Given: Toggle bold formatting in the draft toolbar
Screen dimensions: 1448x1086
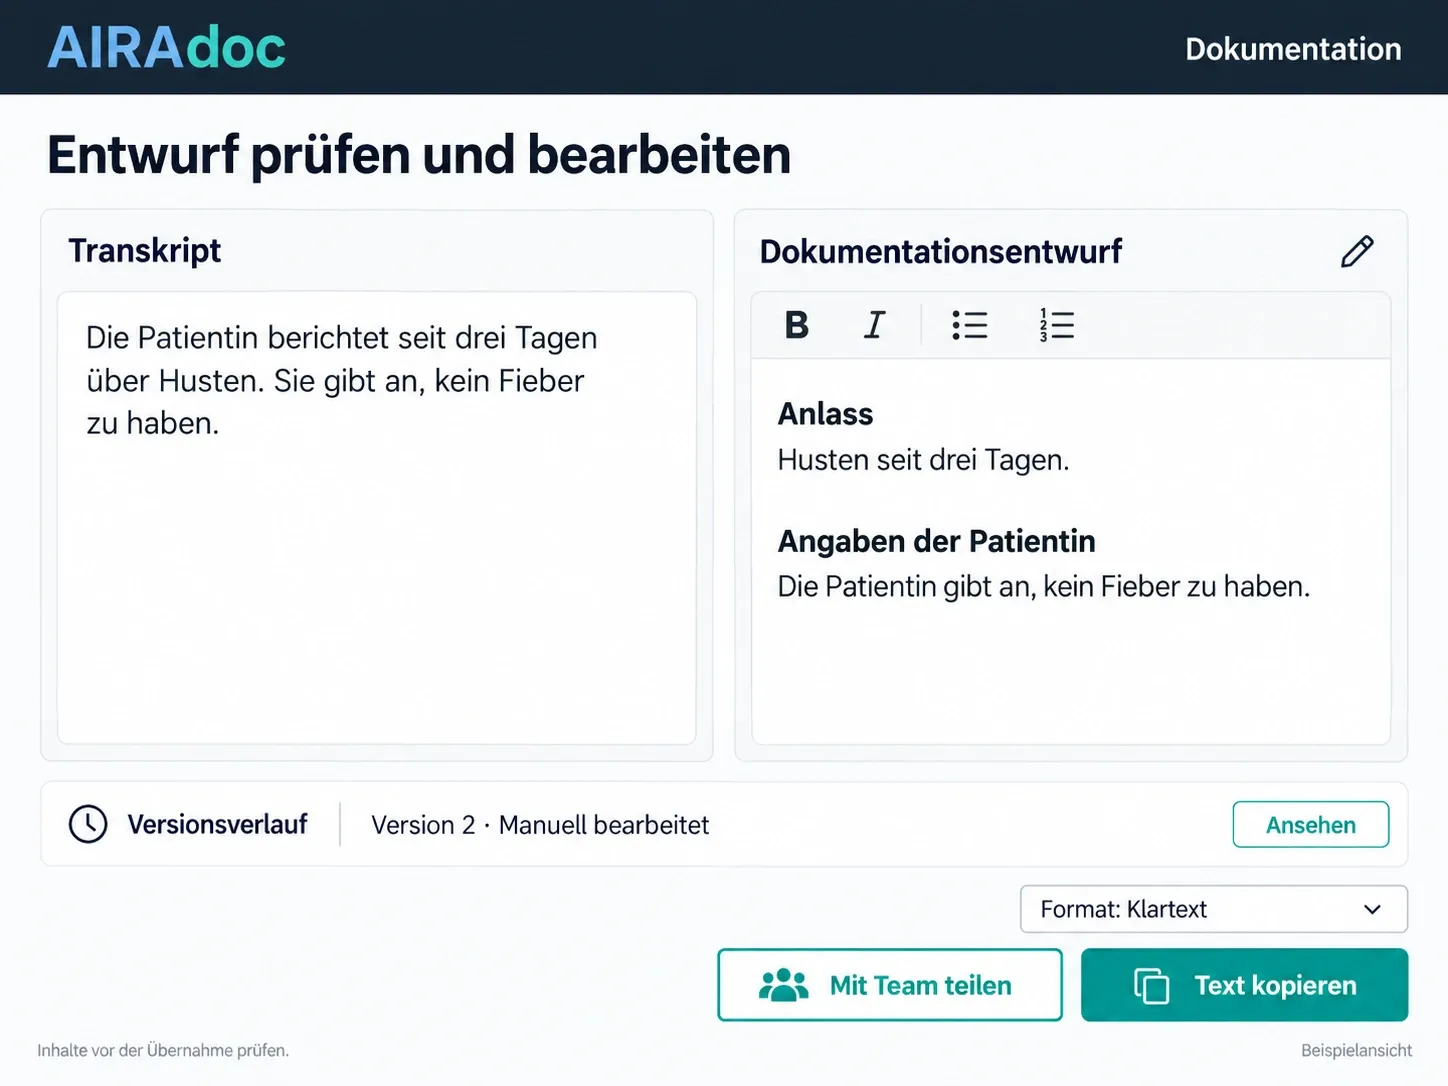Looking at the screenshot, I should pos(797,325).
